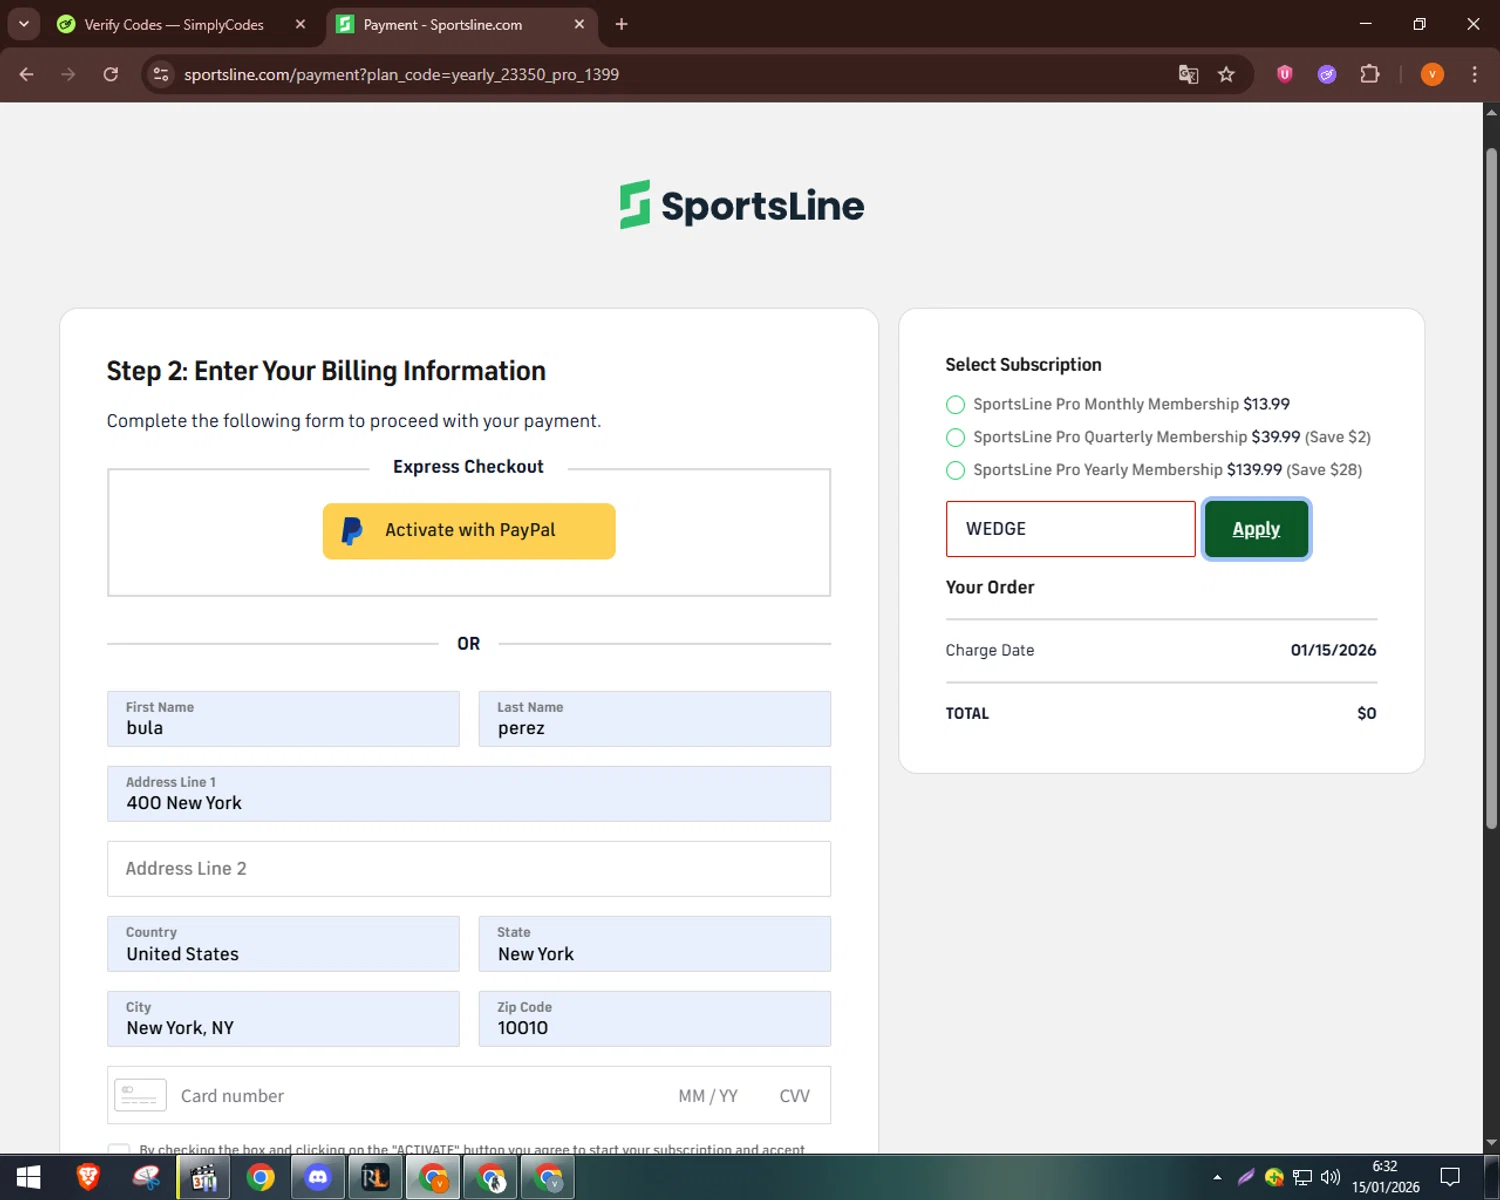Open the Chrome profile avatar
This screenshot has width=1500, height=1200.
(x=1432, y=74)
